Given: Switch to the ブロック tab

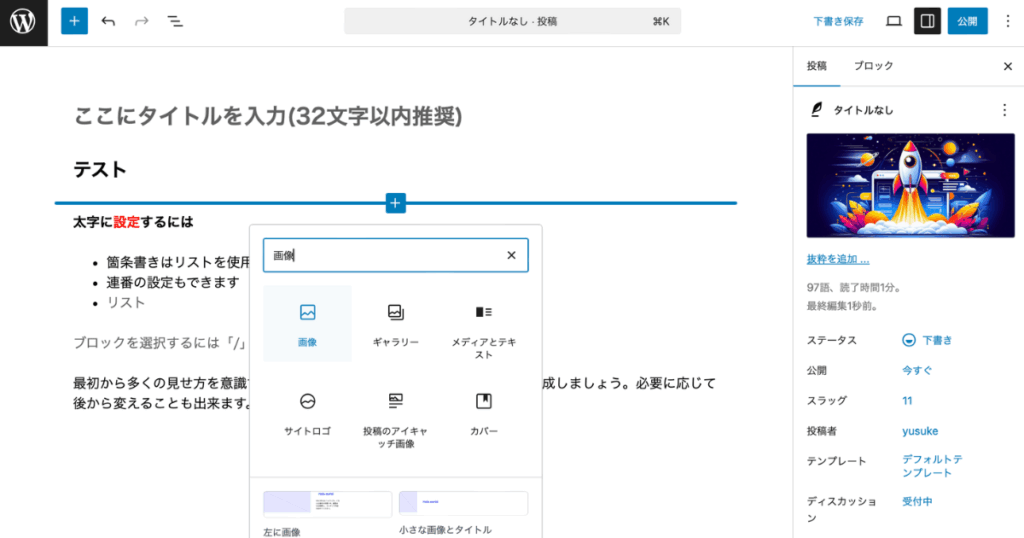Looking at the screenshot, I should [x=873, y=66].
